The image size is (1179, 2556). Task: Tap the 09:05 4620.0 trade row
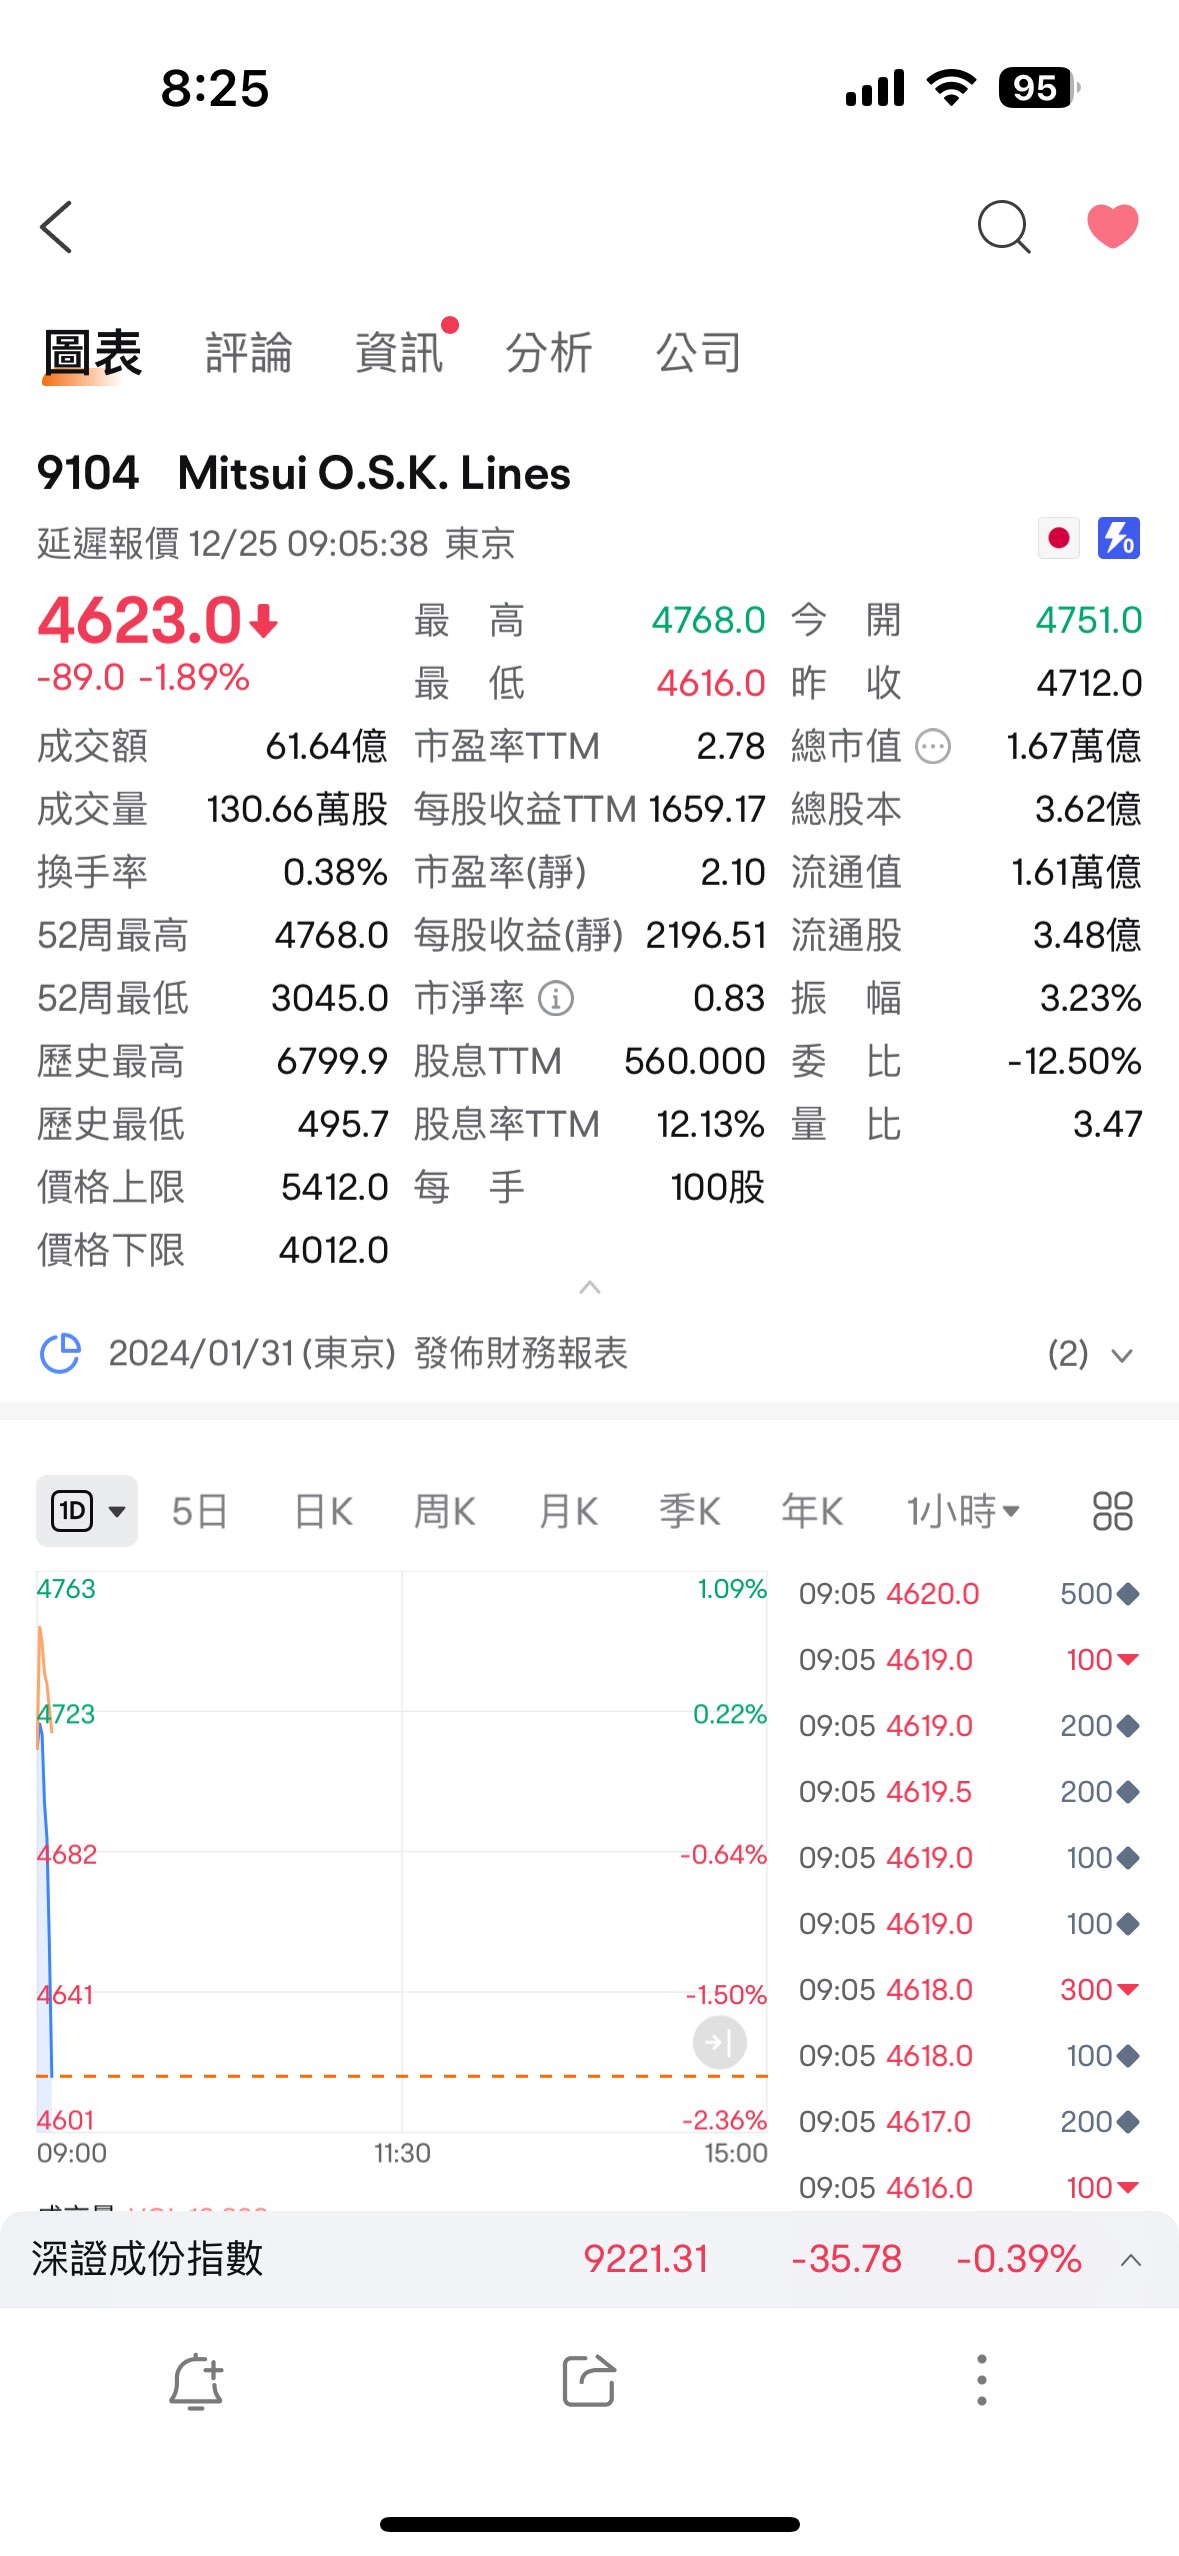pyautogui.click(x=969, y=1594)
